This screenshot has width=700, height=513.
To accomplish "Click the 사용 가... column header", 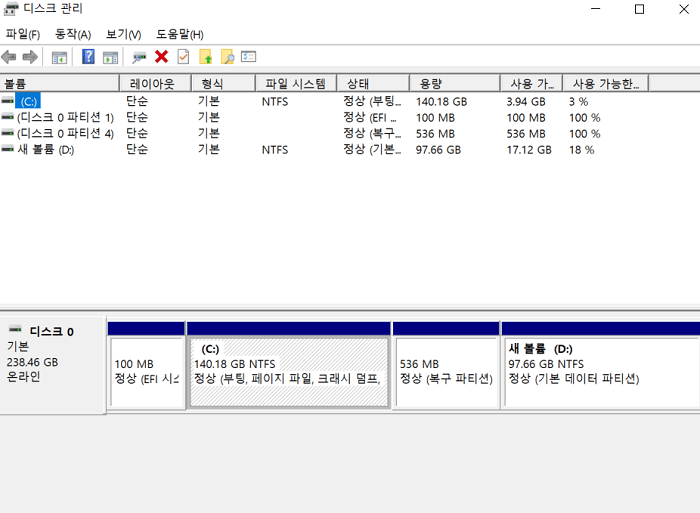I will click(531, 83).
